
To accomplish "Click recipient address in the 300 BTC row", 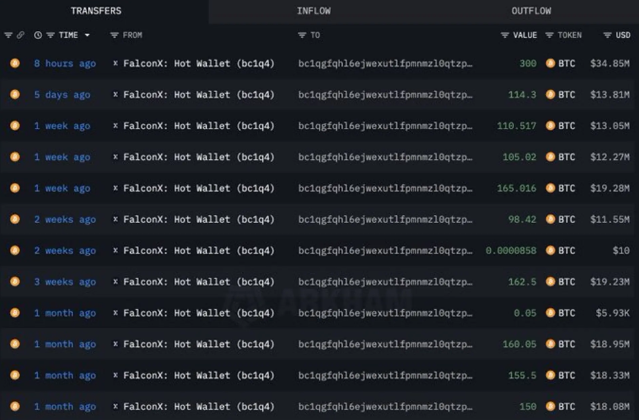I will click(x=384, y=63).
